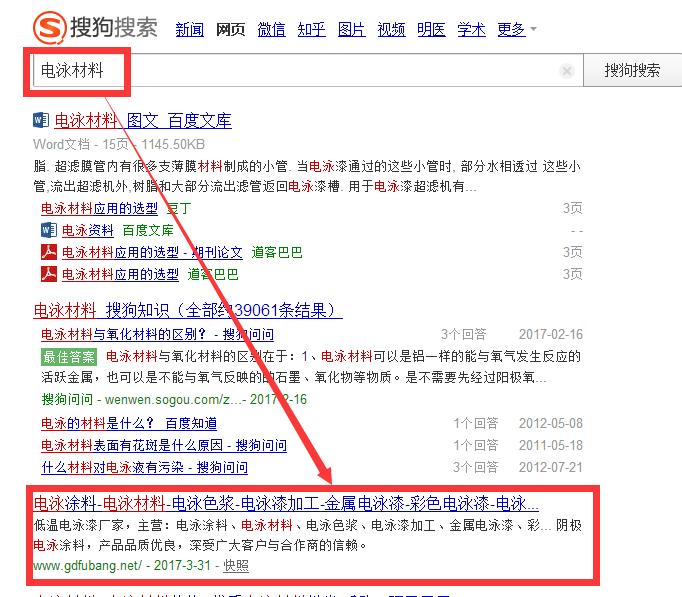Image resolution: width=682 pixels, height=597 pixels.
Task: Open the 电泳涂料-电泳材料-电泳色浆 result title
Action: tap(286, 503)
